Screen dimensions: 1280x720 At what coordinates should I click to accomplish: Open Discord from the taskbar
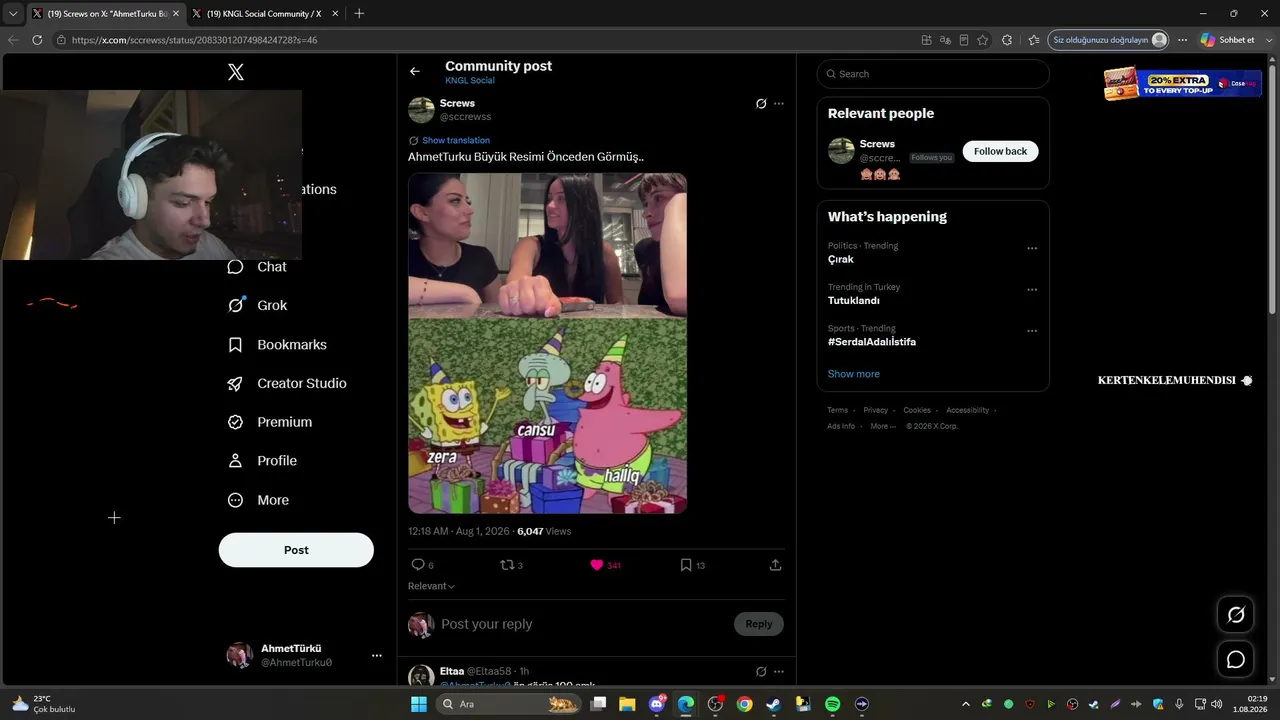pos(657,704)
